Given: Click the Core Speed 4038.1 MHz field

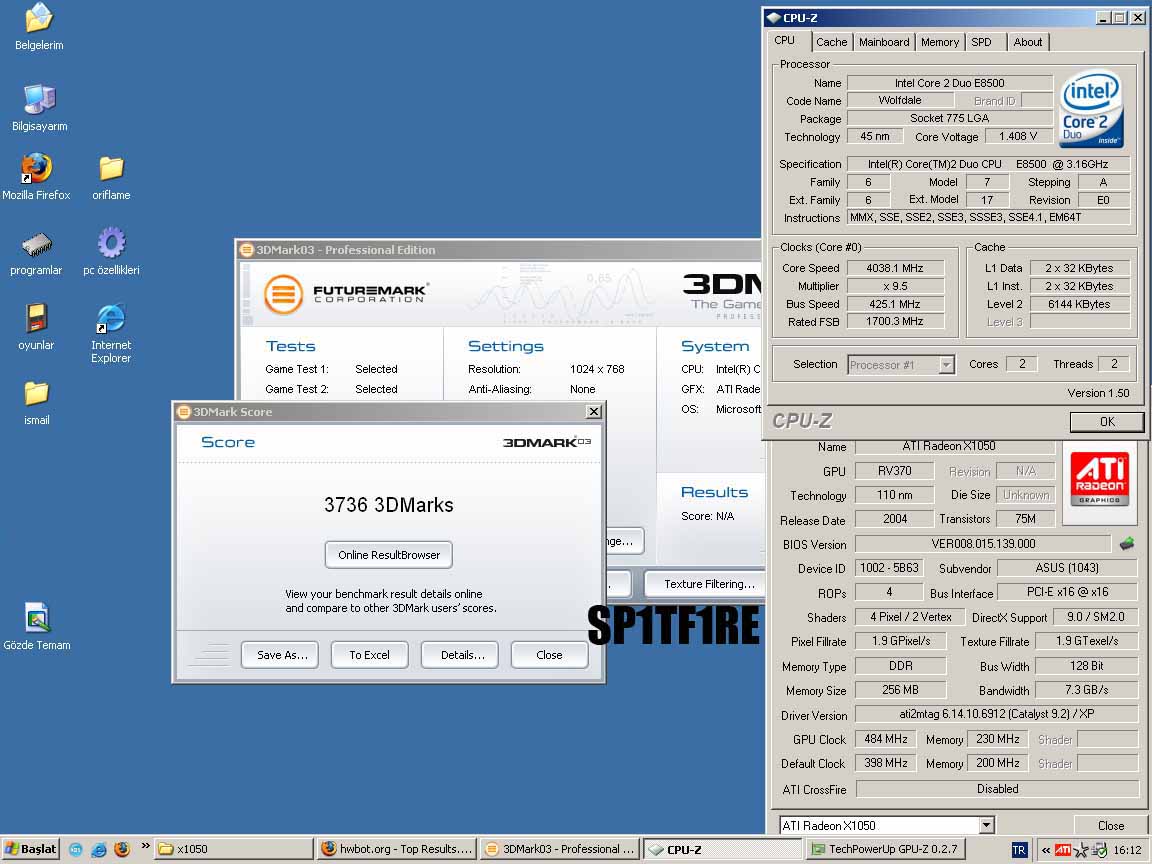Looking at the screenshot, I should click(895, 268).
